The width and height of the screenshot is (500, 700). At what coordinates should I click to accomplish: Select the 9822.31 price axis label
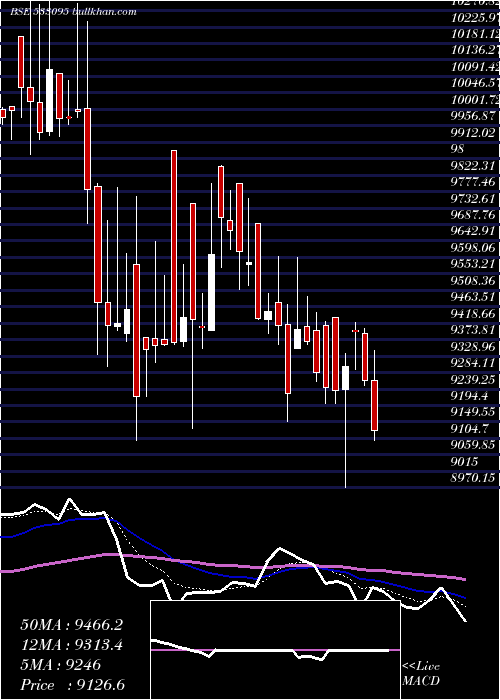click(x=474, y=166)
